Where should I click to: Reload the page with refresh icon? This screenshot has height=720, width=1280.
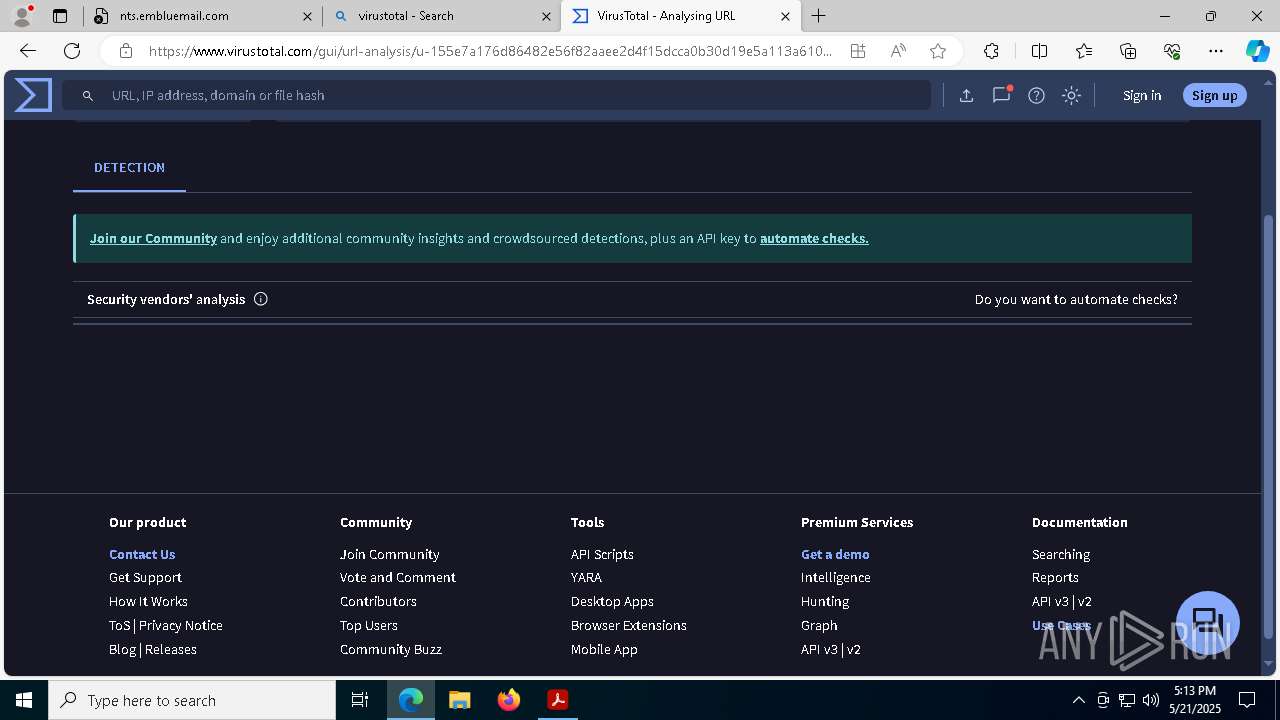72,51
